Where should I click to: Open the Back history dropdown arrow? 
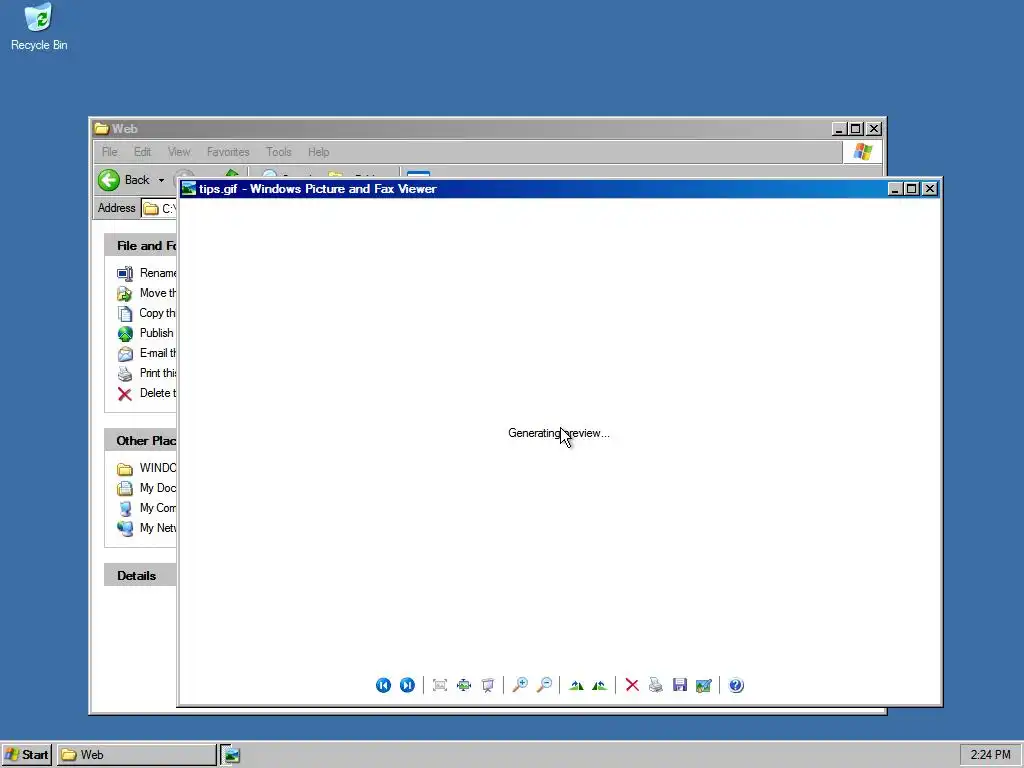(x=161, y=180)
